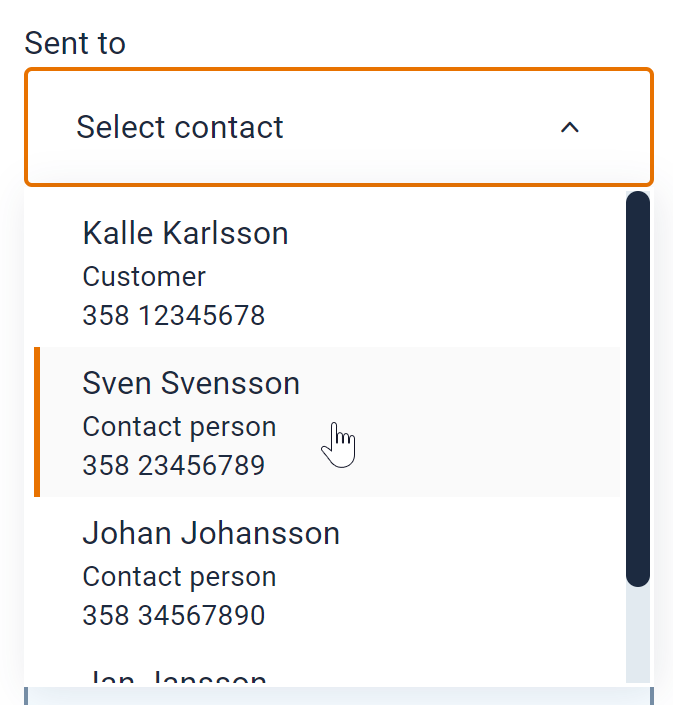Click phone number 358 23456789
The width and height of the screenshot is (673, 705).
pos(173,466)
